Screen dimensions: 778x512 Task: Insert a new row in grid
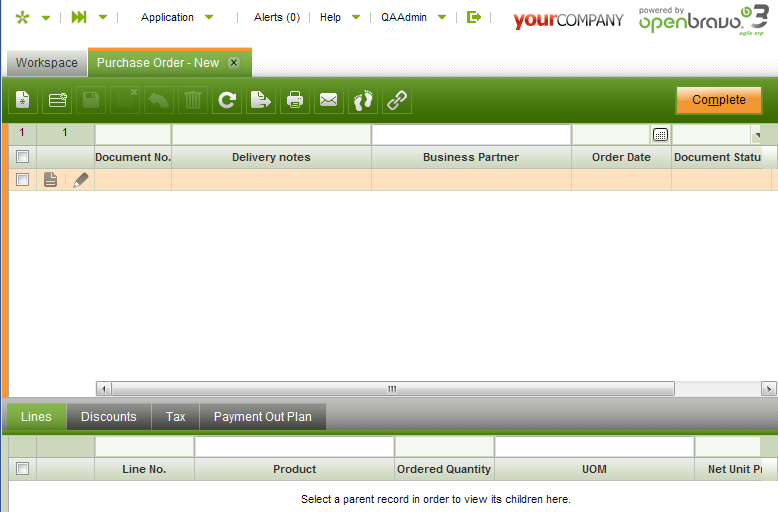tap(57, 100)
